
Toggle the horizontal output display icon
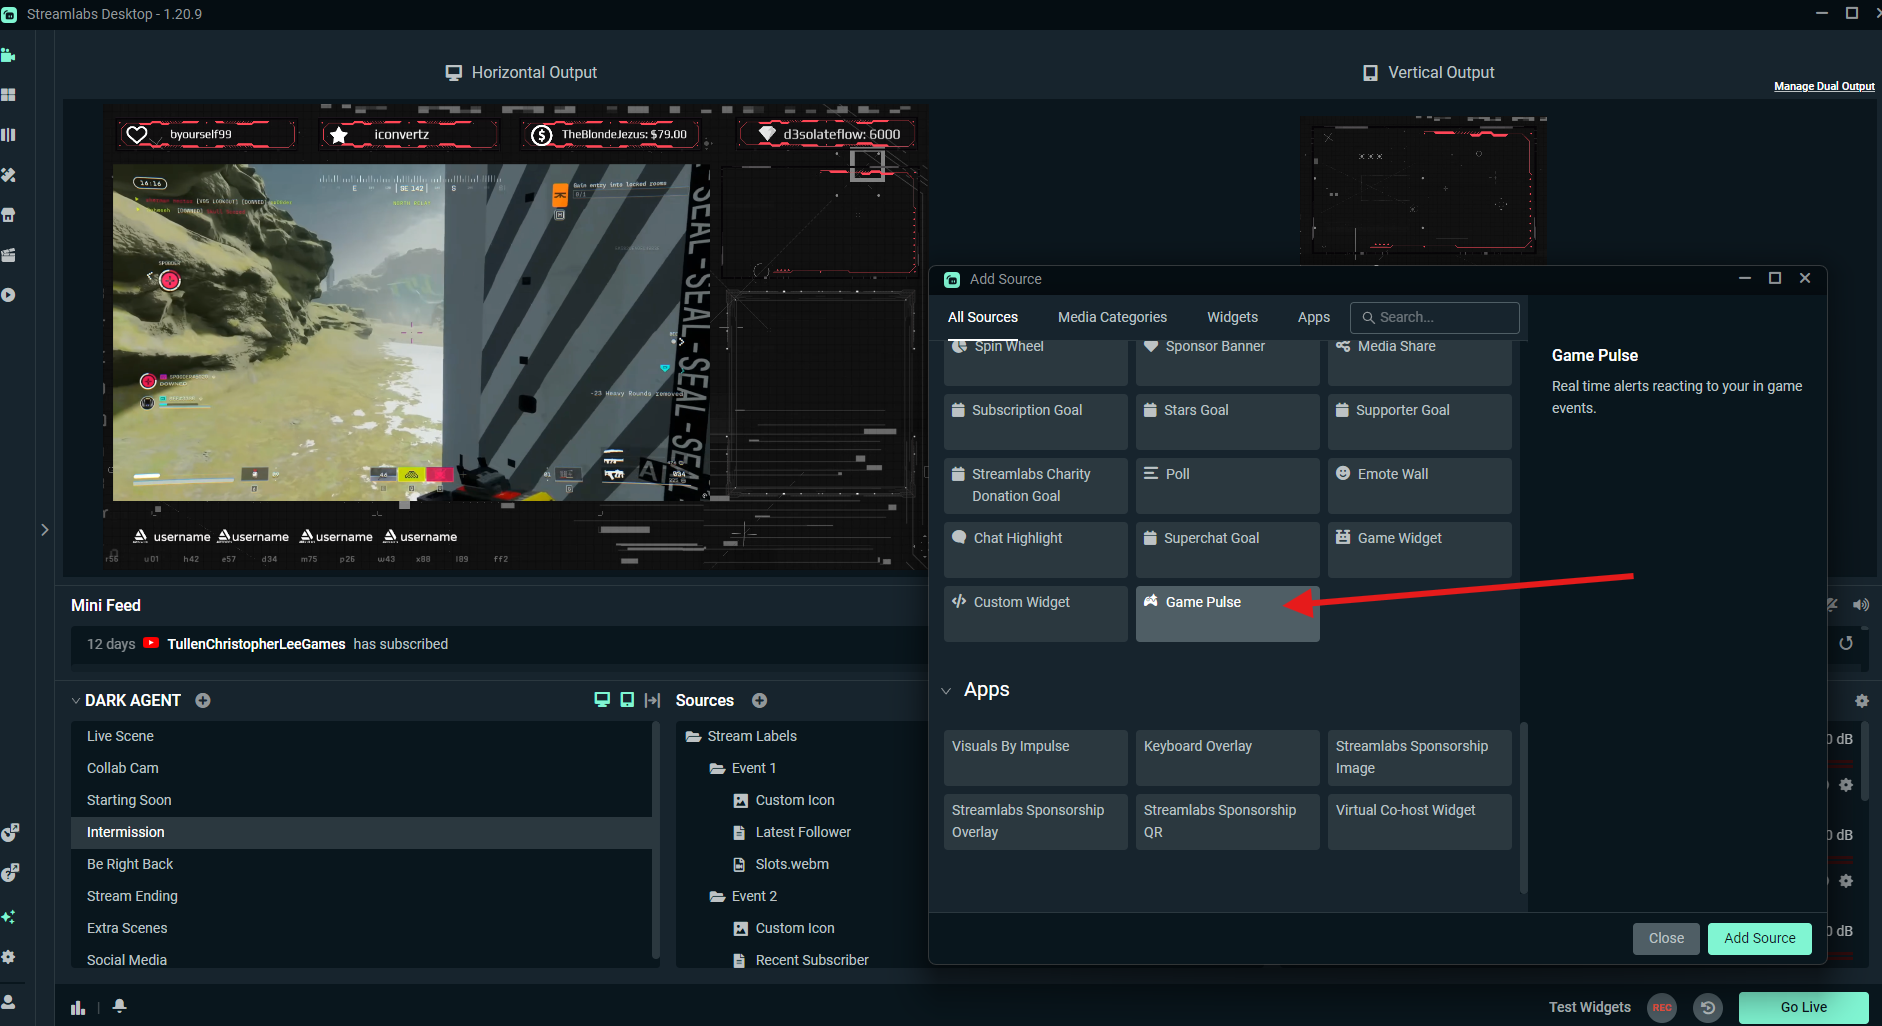(602, 700)
